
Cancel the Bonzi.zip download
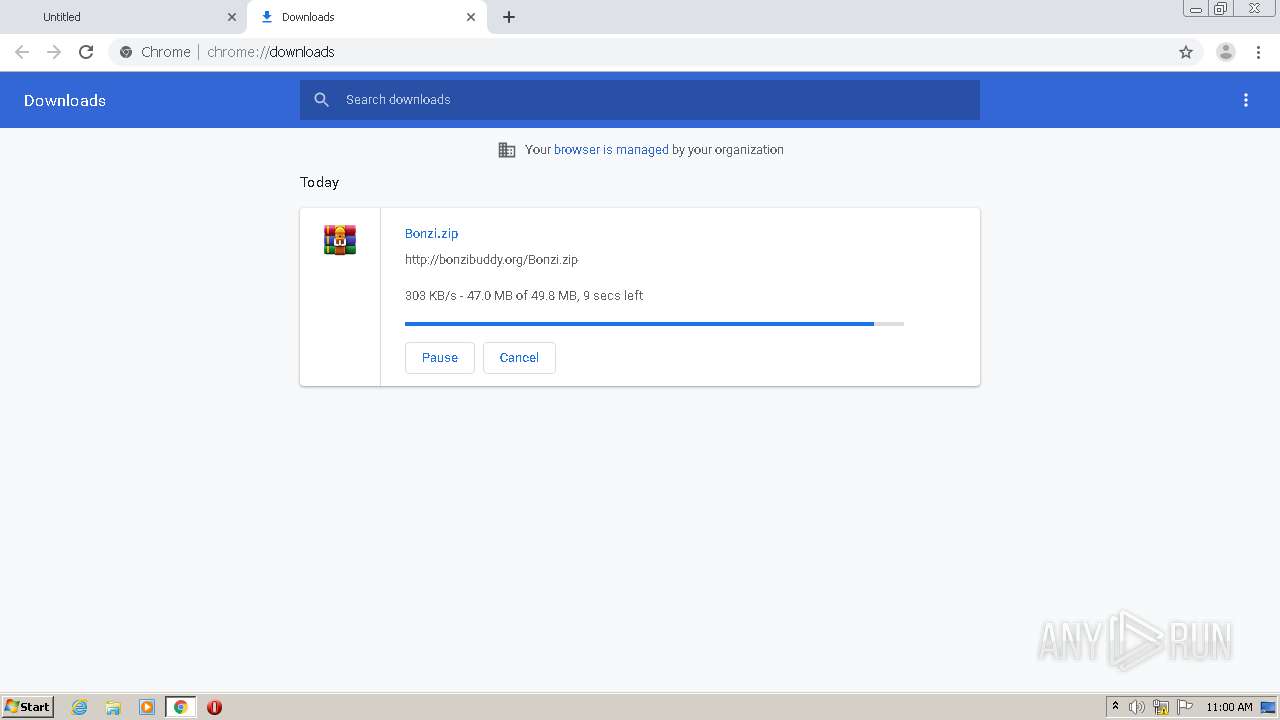pos(519,358)
